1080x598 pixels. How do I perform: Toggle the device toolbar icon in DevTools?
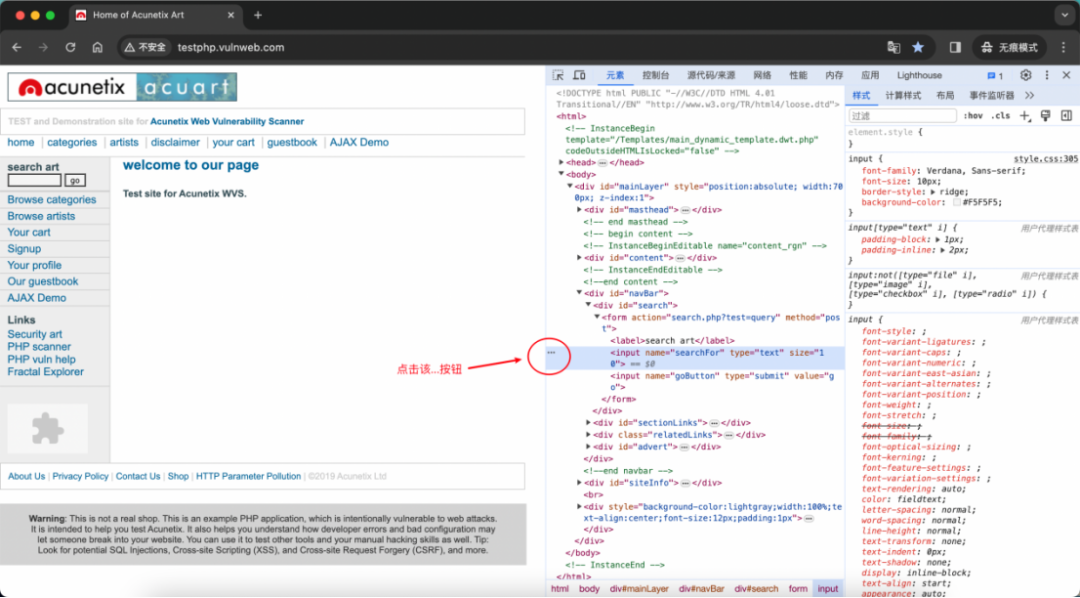[x=579, y=75]
